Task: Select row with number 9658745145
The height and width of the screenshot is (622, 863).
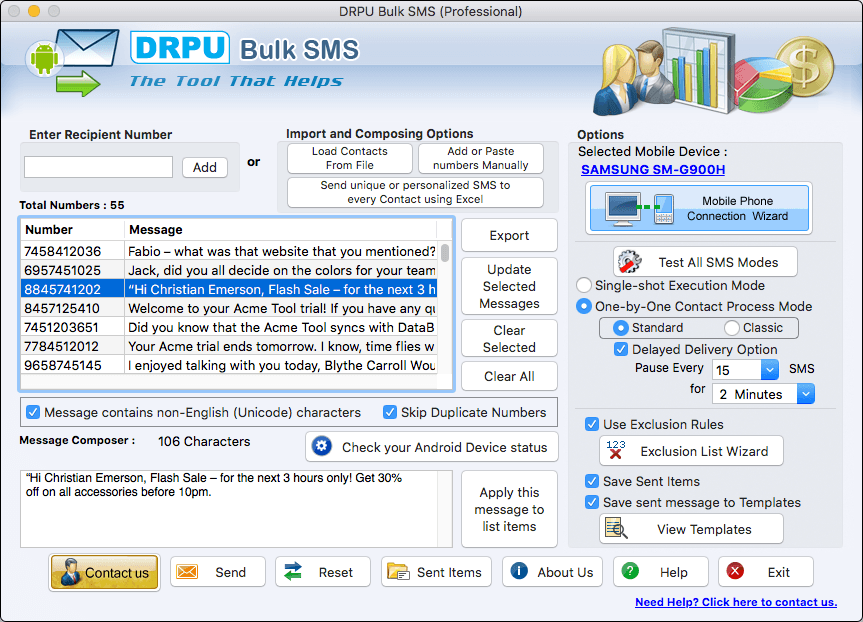Action: tap(230, 365)
